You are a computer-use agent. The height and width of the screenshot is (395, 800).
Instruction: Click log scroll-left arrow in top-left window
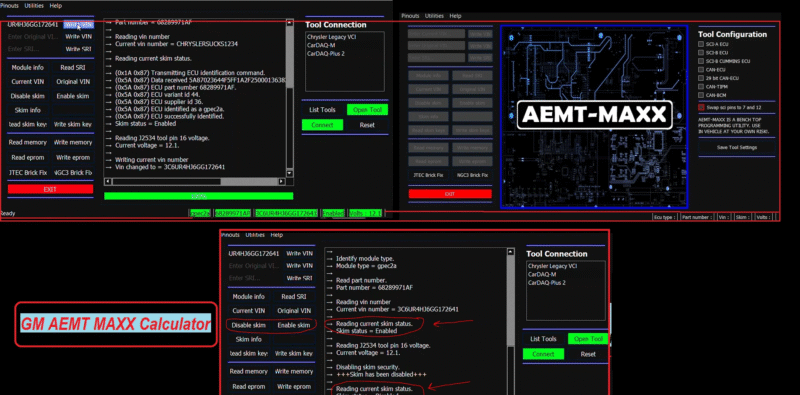pos(107,182)
